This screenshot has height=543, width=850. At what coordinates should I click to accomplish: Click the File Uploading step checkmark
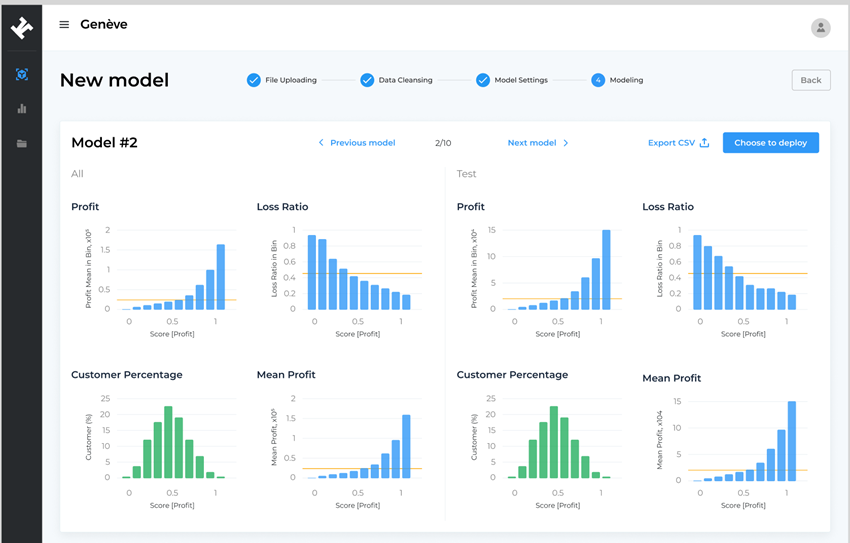254,80
